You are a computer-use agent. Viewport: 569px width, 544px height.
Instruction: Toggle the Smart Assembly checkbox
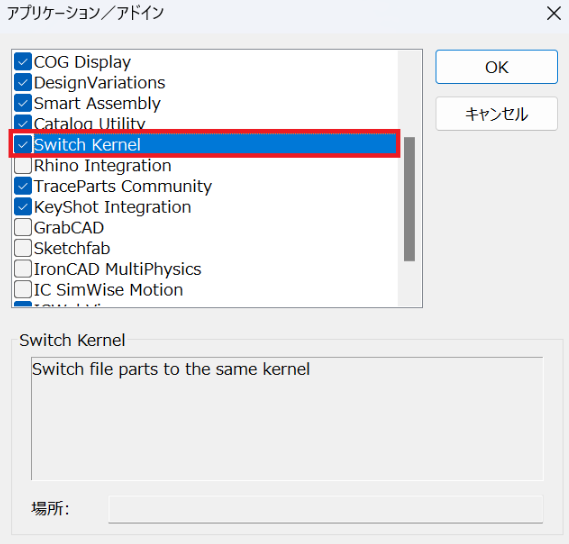pyautogui.click(x=22, y=103)
